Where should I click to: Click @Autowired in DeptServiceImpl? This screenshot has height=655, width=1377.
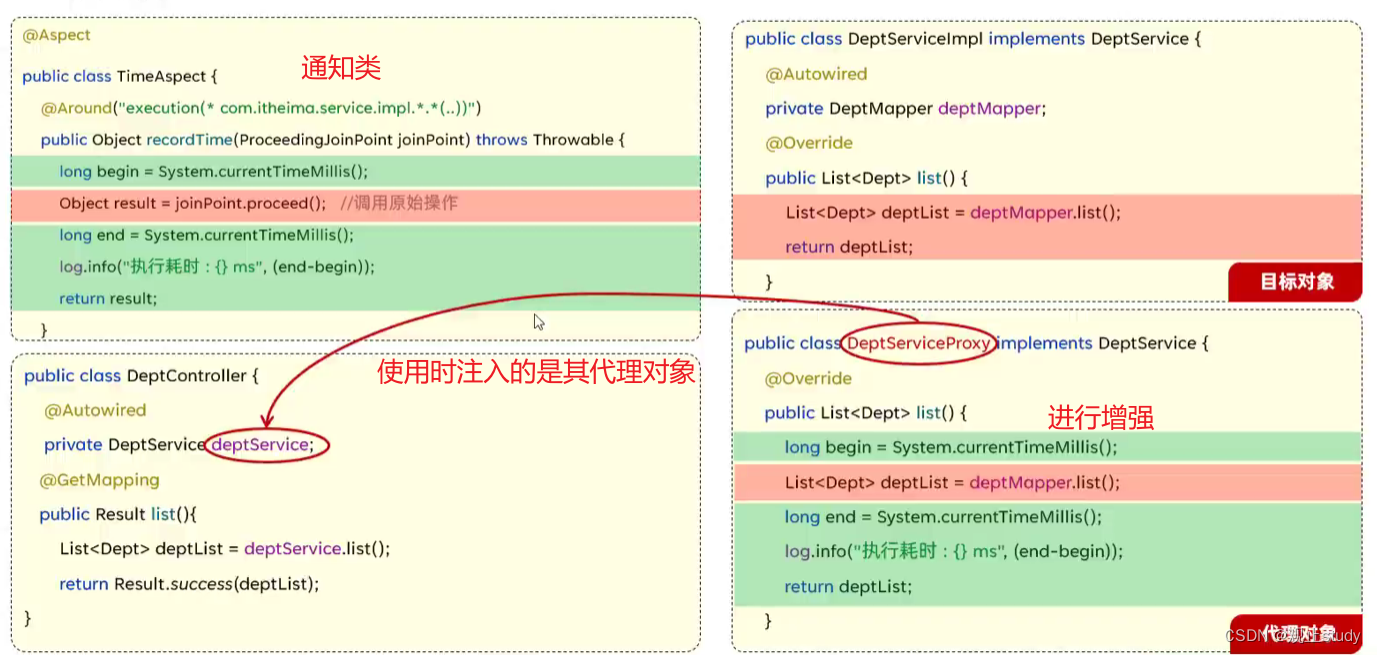[x=816, y=74]
